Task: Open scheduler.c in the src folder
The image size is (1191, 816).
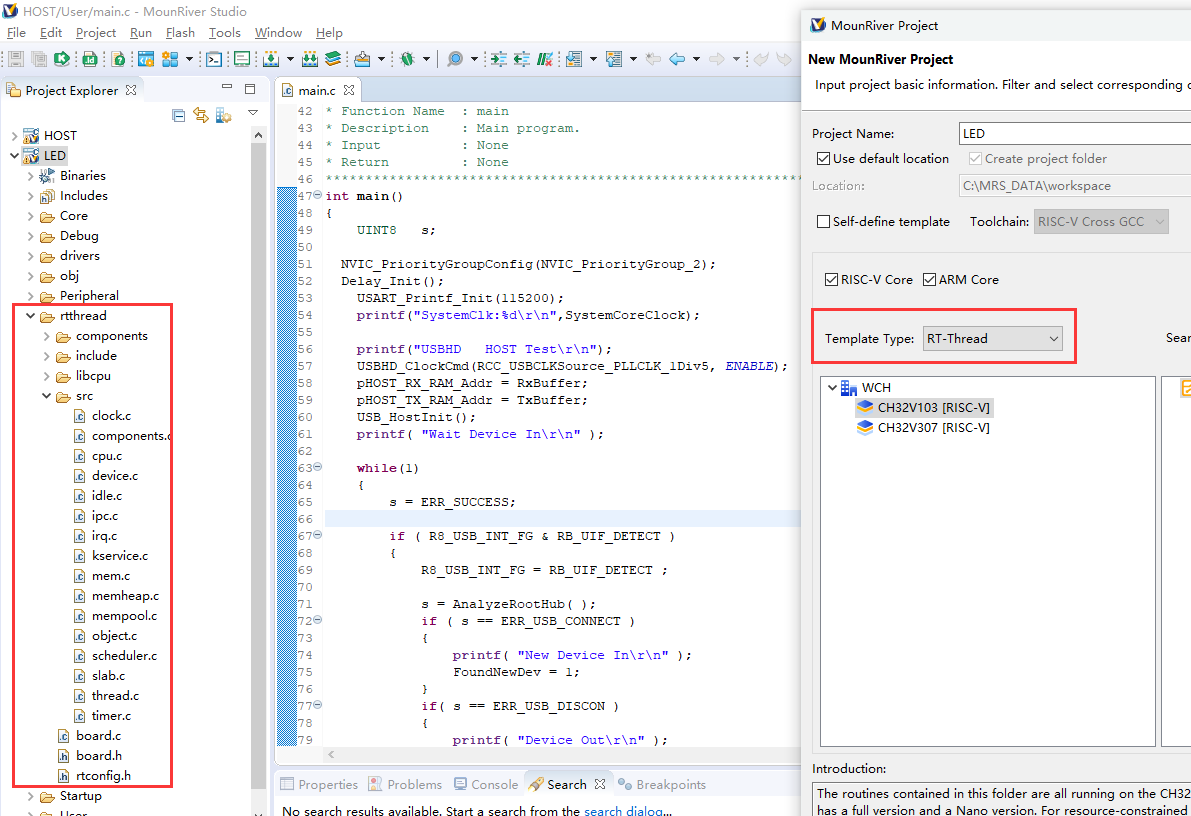Action: pyautogui.click(x=124, y=656)
